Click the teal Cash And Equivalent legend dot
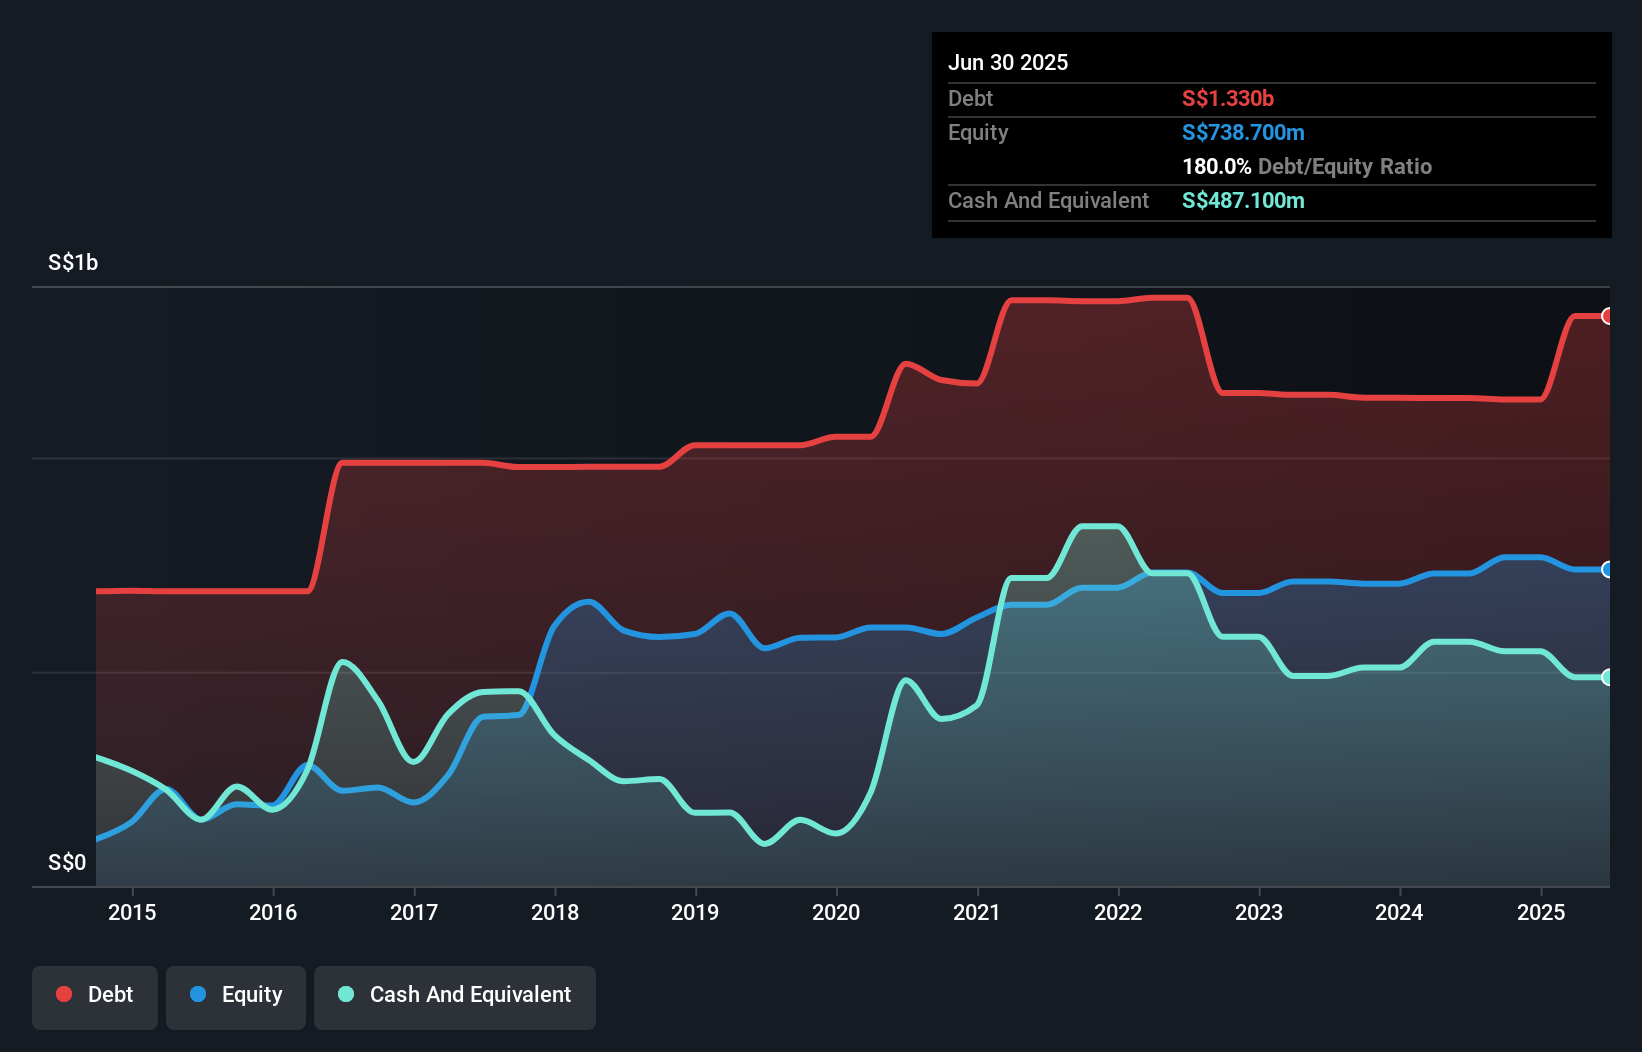The height and width of the screenshot is (1052, 1642). point(346,994)
